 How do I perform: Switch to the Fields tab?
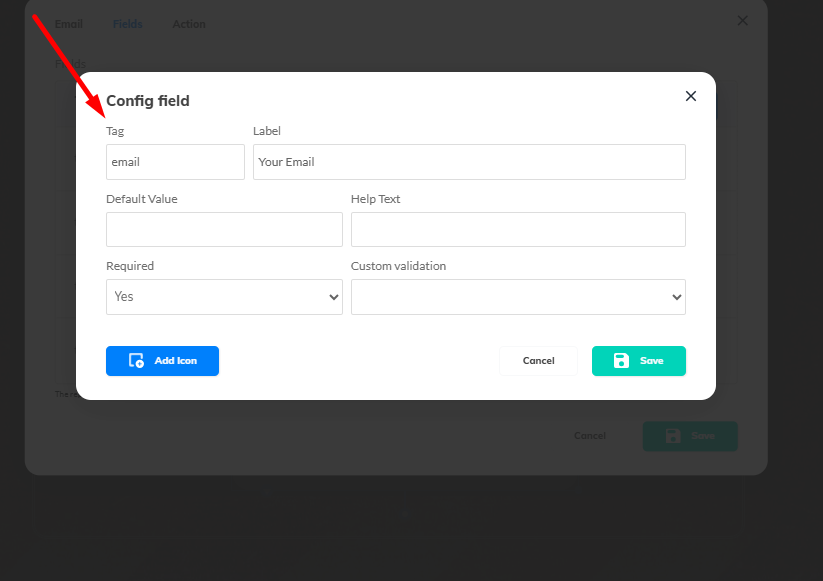tap(128, 24)
